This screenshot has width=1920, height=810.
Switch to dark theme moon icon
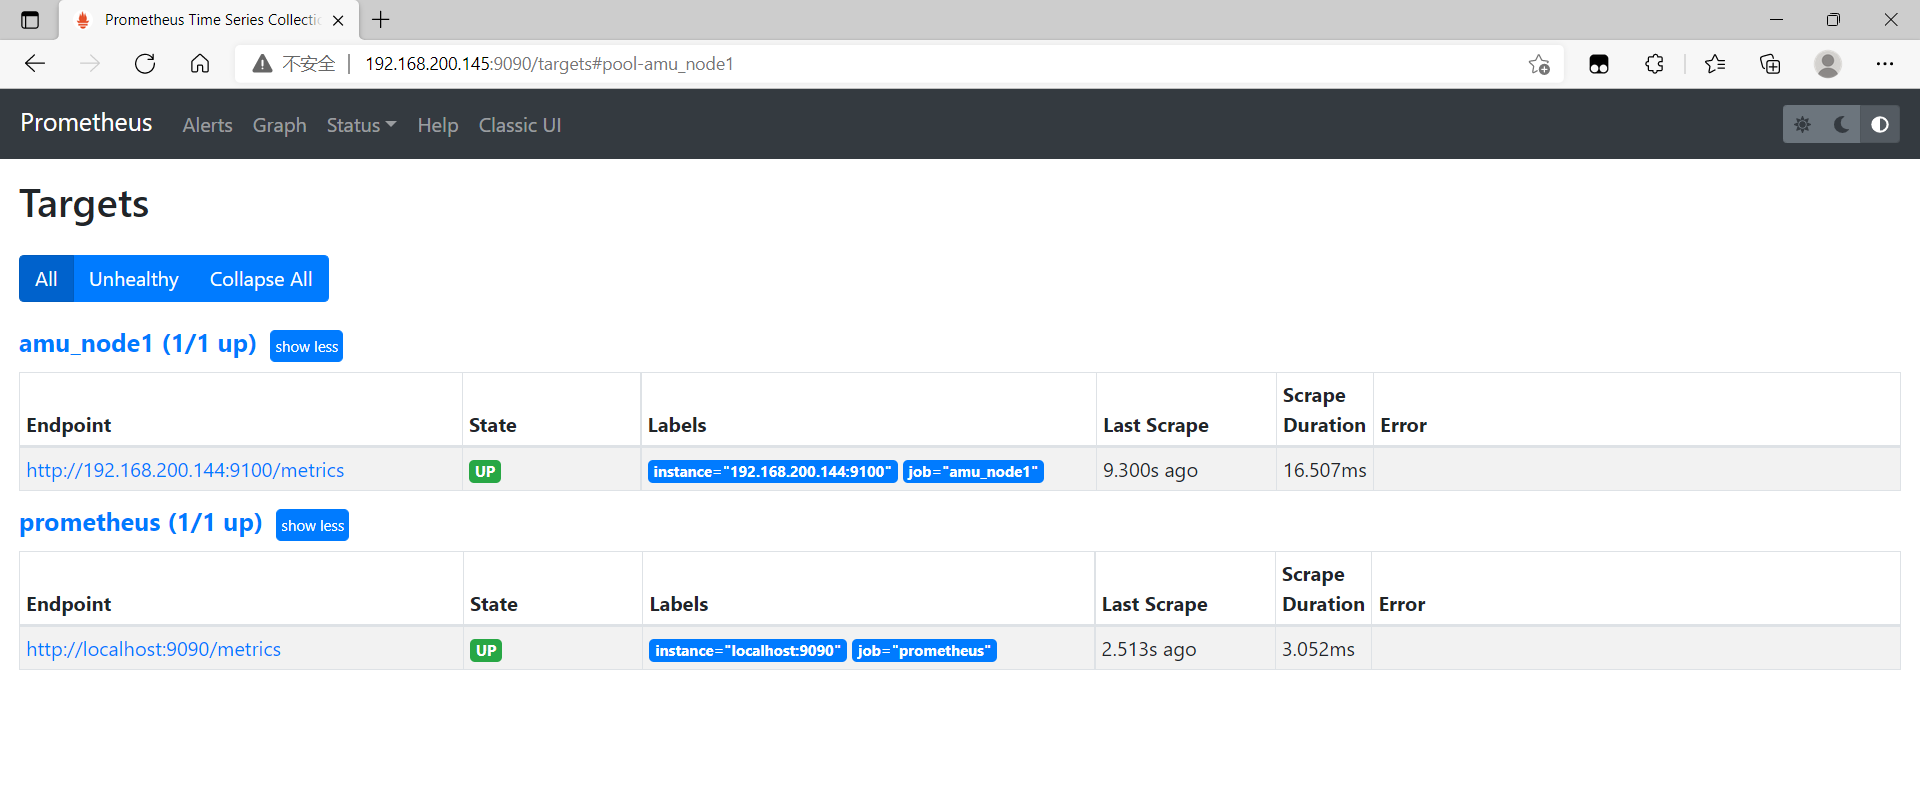click(x=1841, y=124)
